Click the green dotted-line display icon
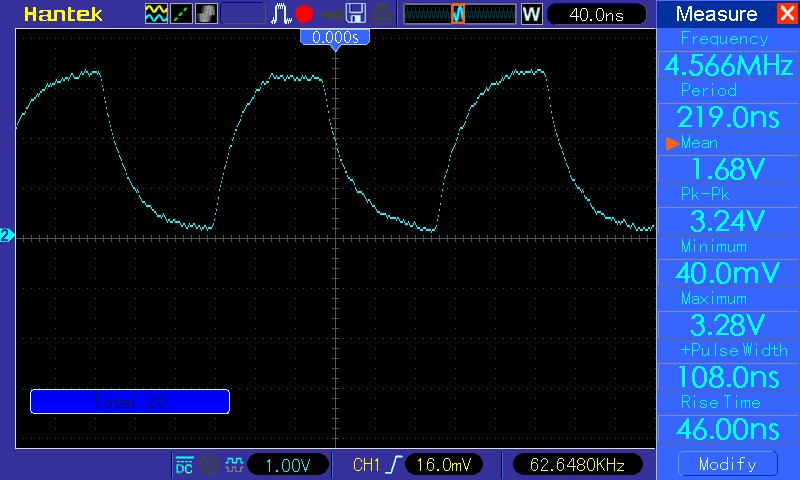Viewport: 800px width, 480px height. point(182,14)
